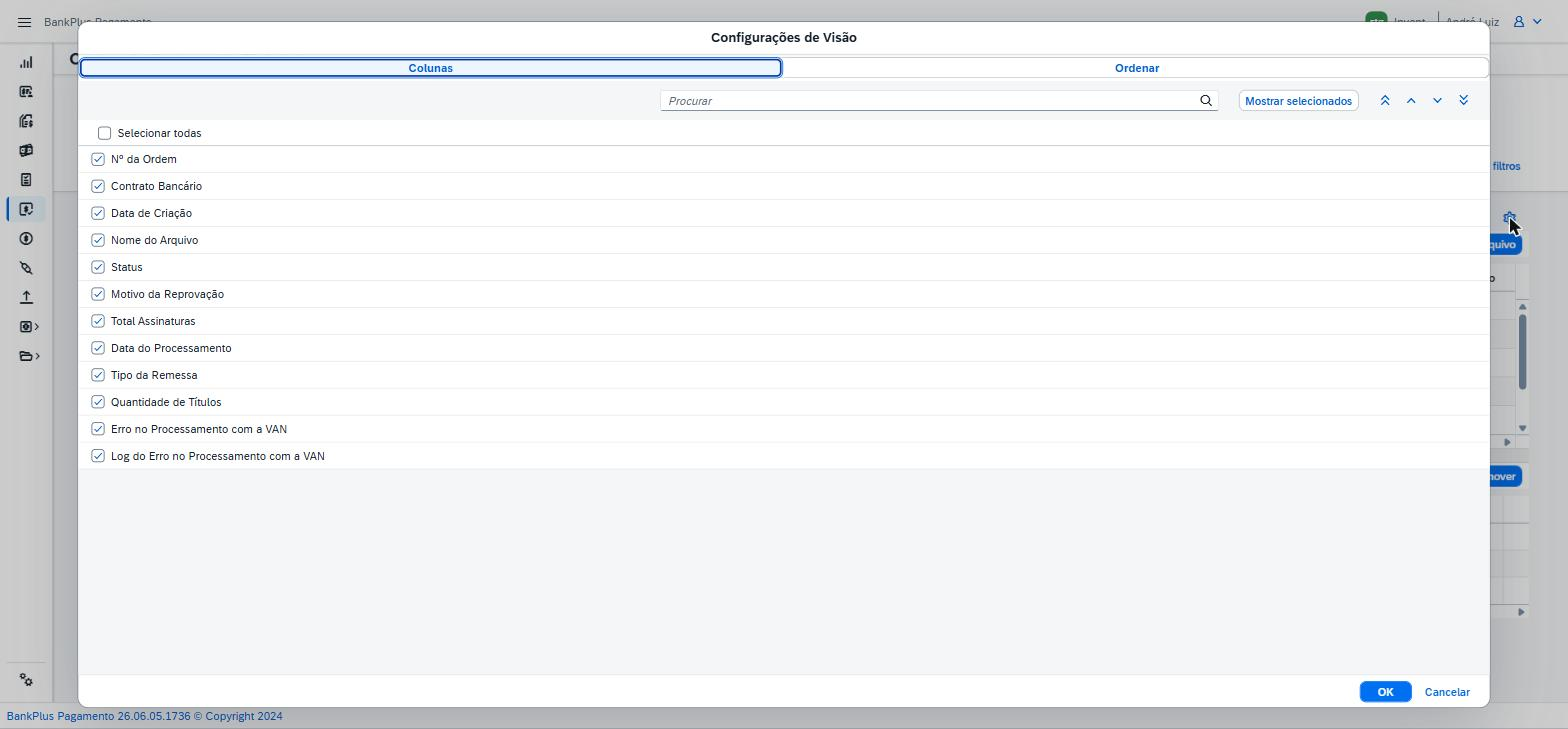
Task: Click the user profile icon in header
Action: point(1518,21)
